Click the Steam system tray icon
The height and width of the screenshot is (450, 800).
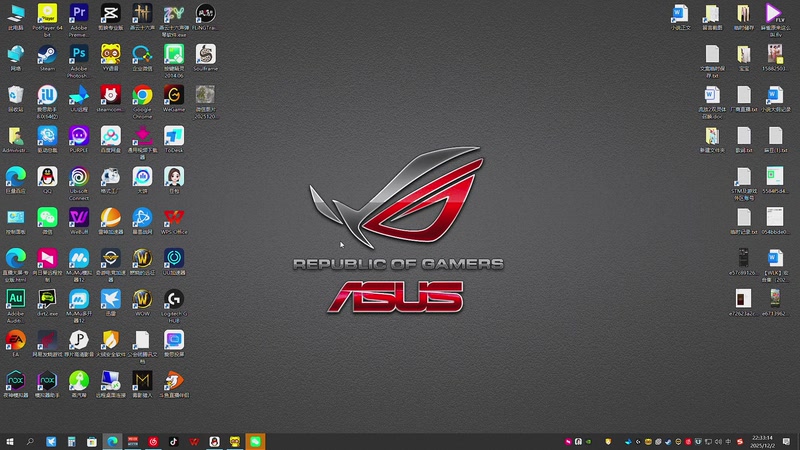click(668, 441)
